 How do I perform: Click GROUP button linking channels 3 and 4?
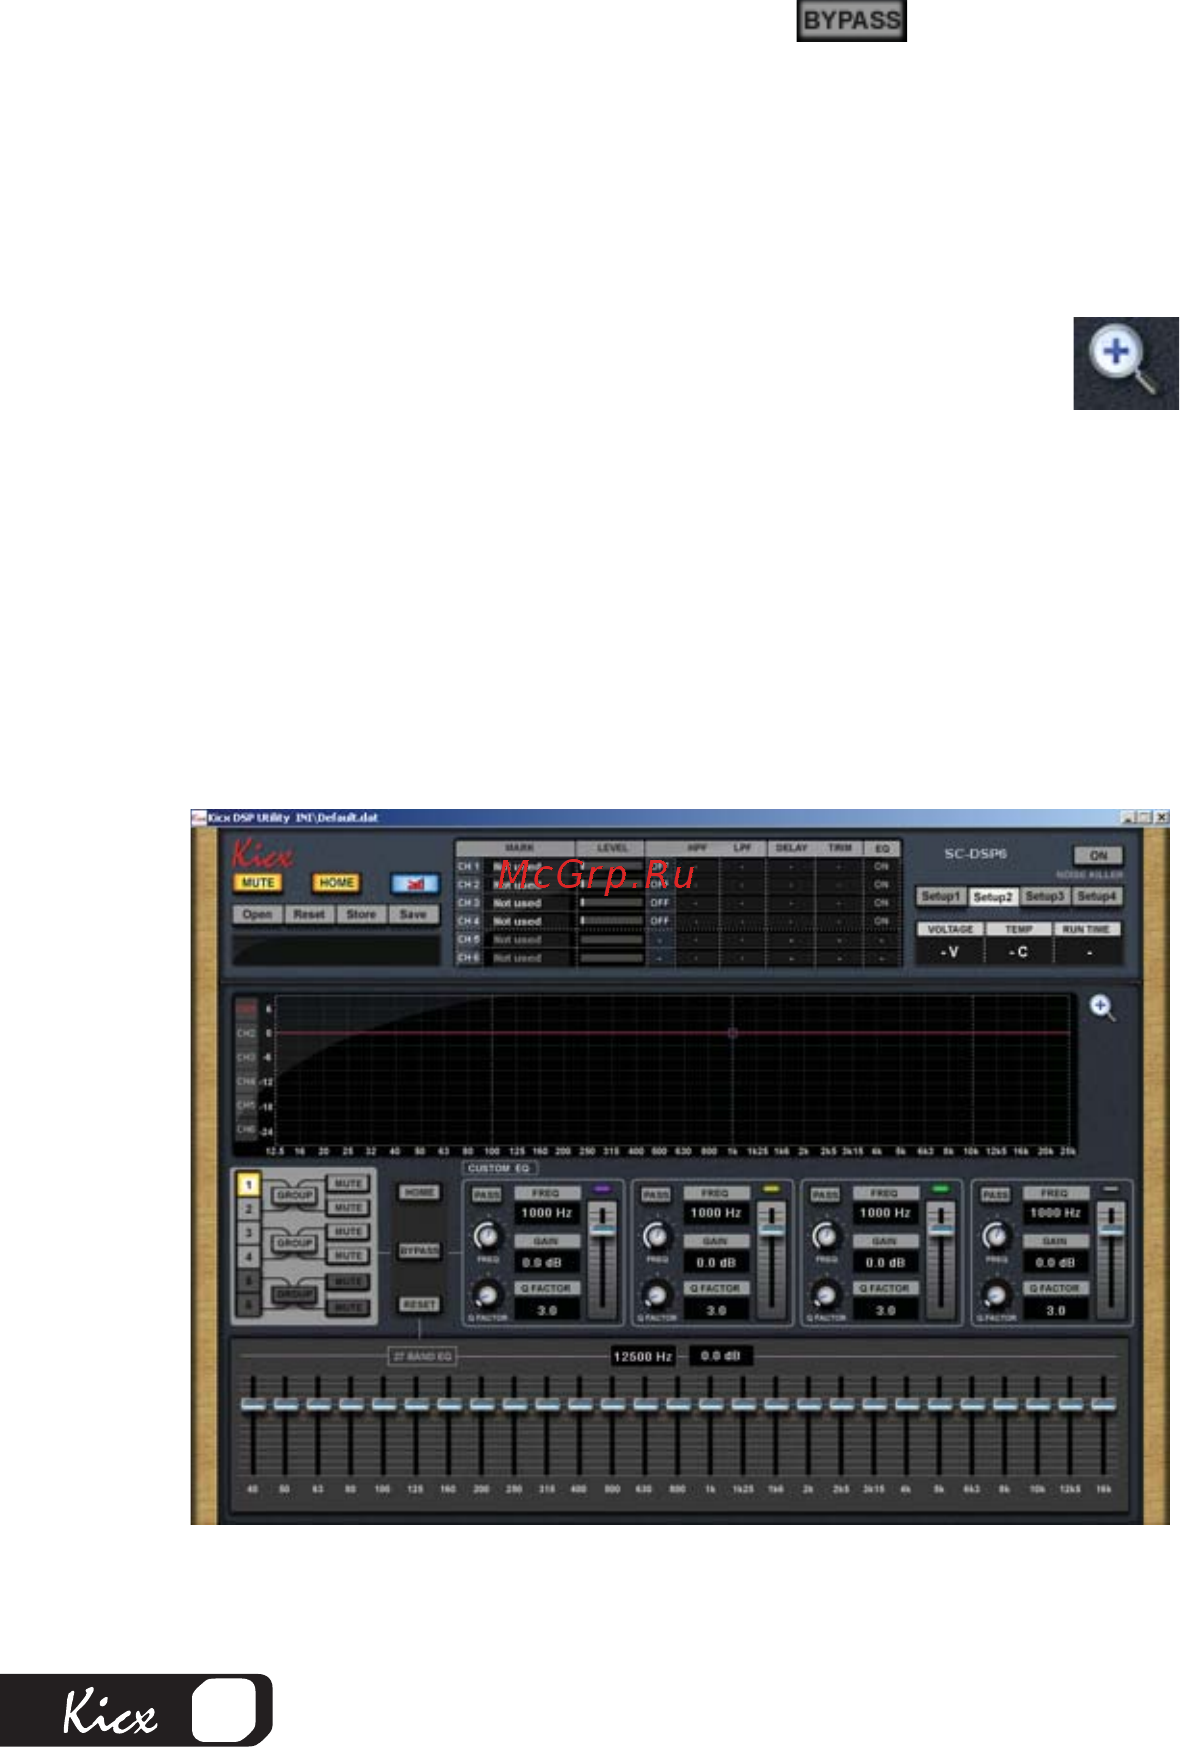pyautogui.click(x=295, y=1244)
